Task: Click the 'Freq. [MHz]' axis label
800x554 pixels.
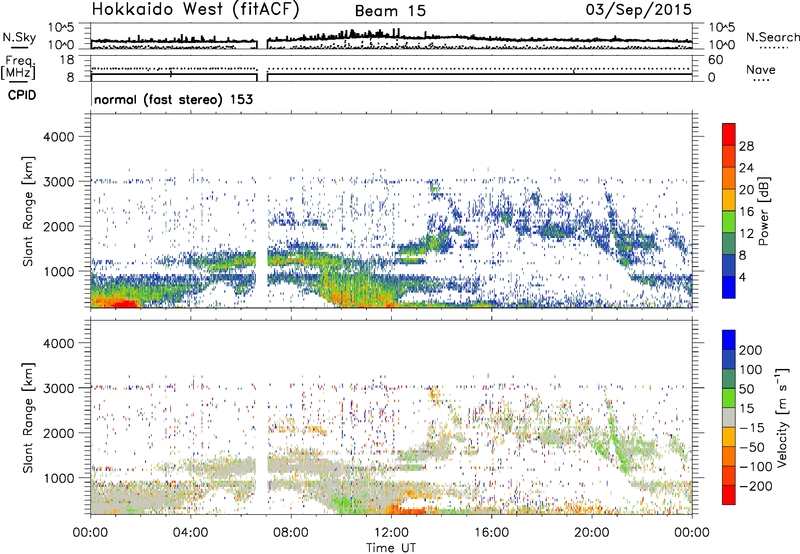Action: click(x=18, y=68)
